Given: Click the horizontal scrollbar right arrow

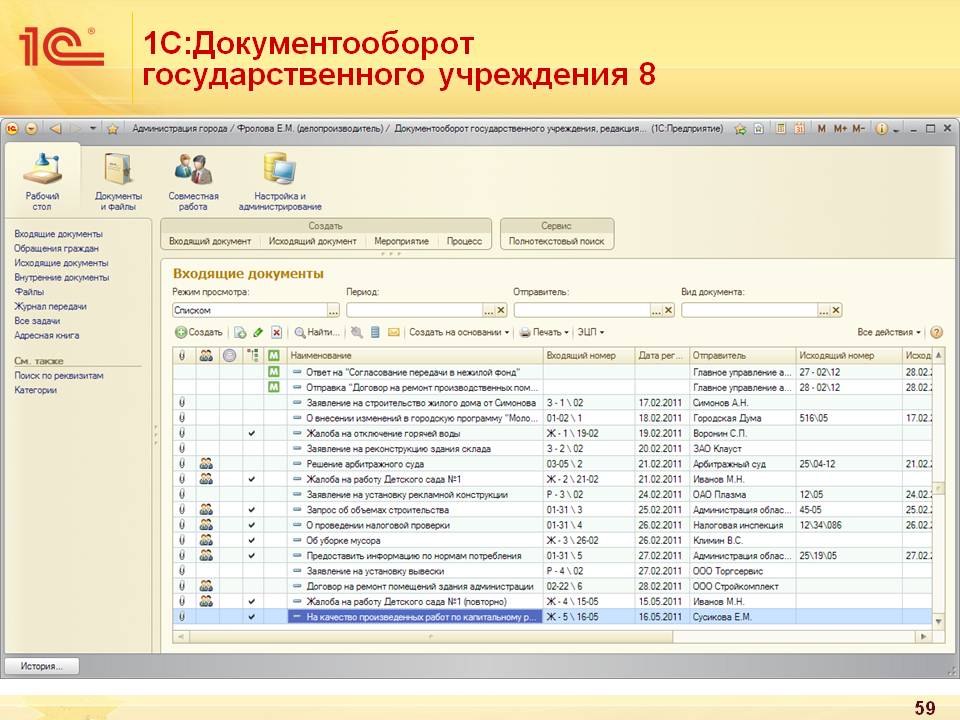Looking at the screenshot, I should [x=924, y=637].
